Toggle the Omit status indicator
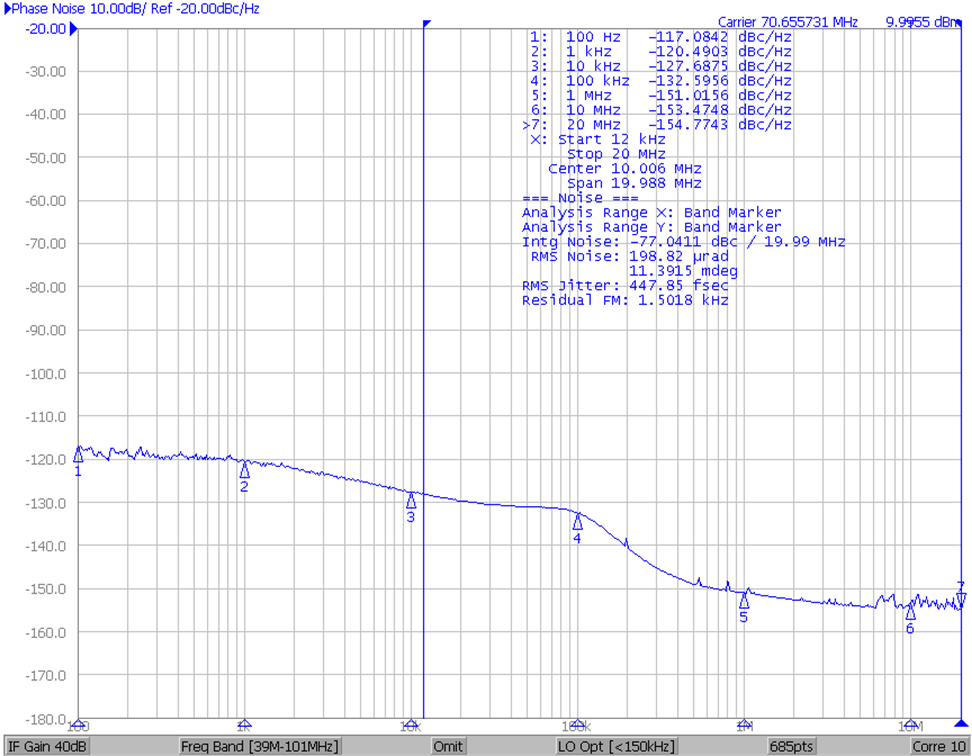This screenshot has width=972, height=756. pyautogui.click(x=447, y=746)
